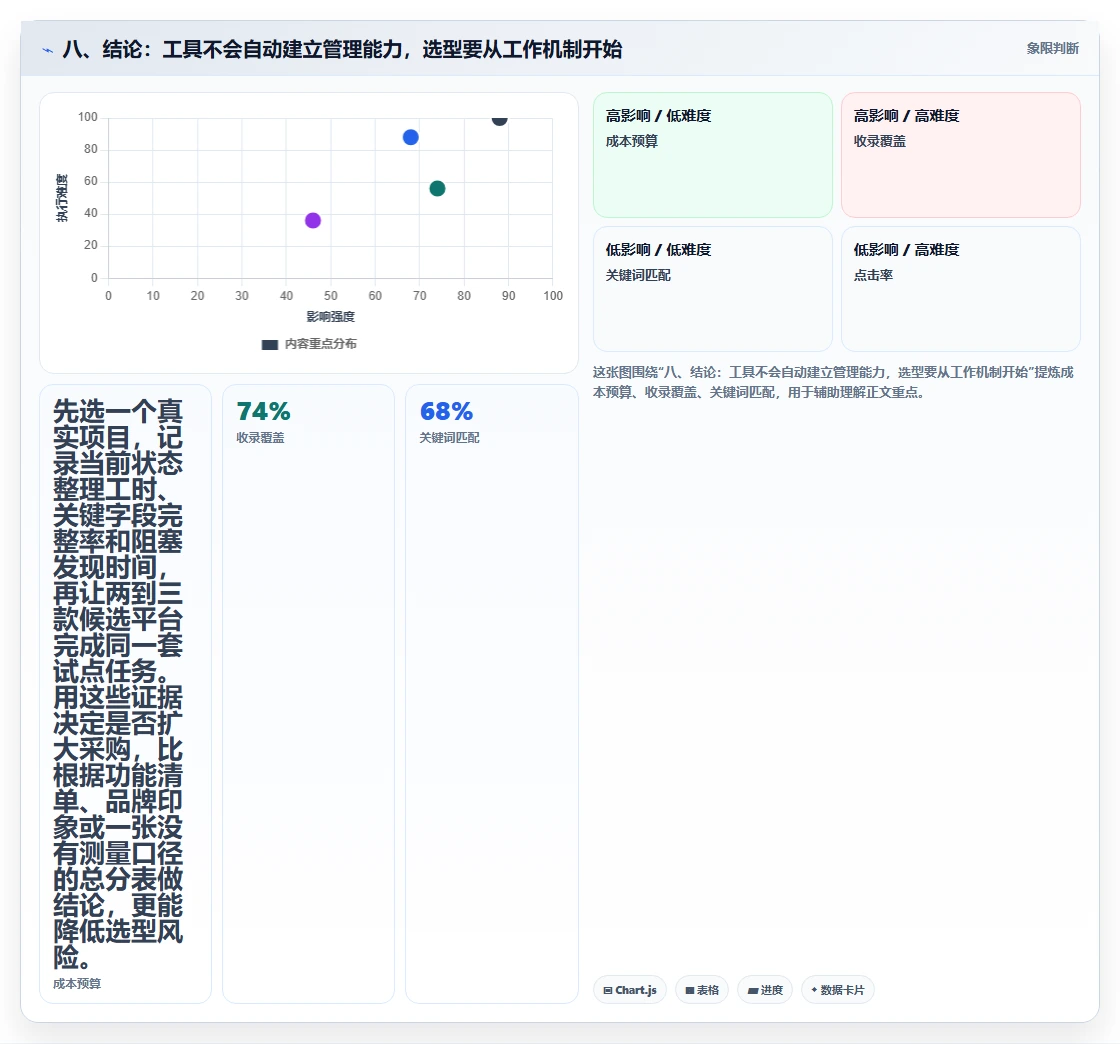1120x1044 pixels.
Task: Click the lightning icon beside the header title
Action: 48,50
